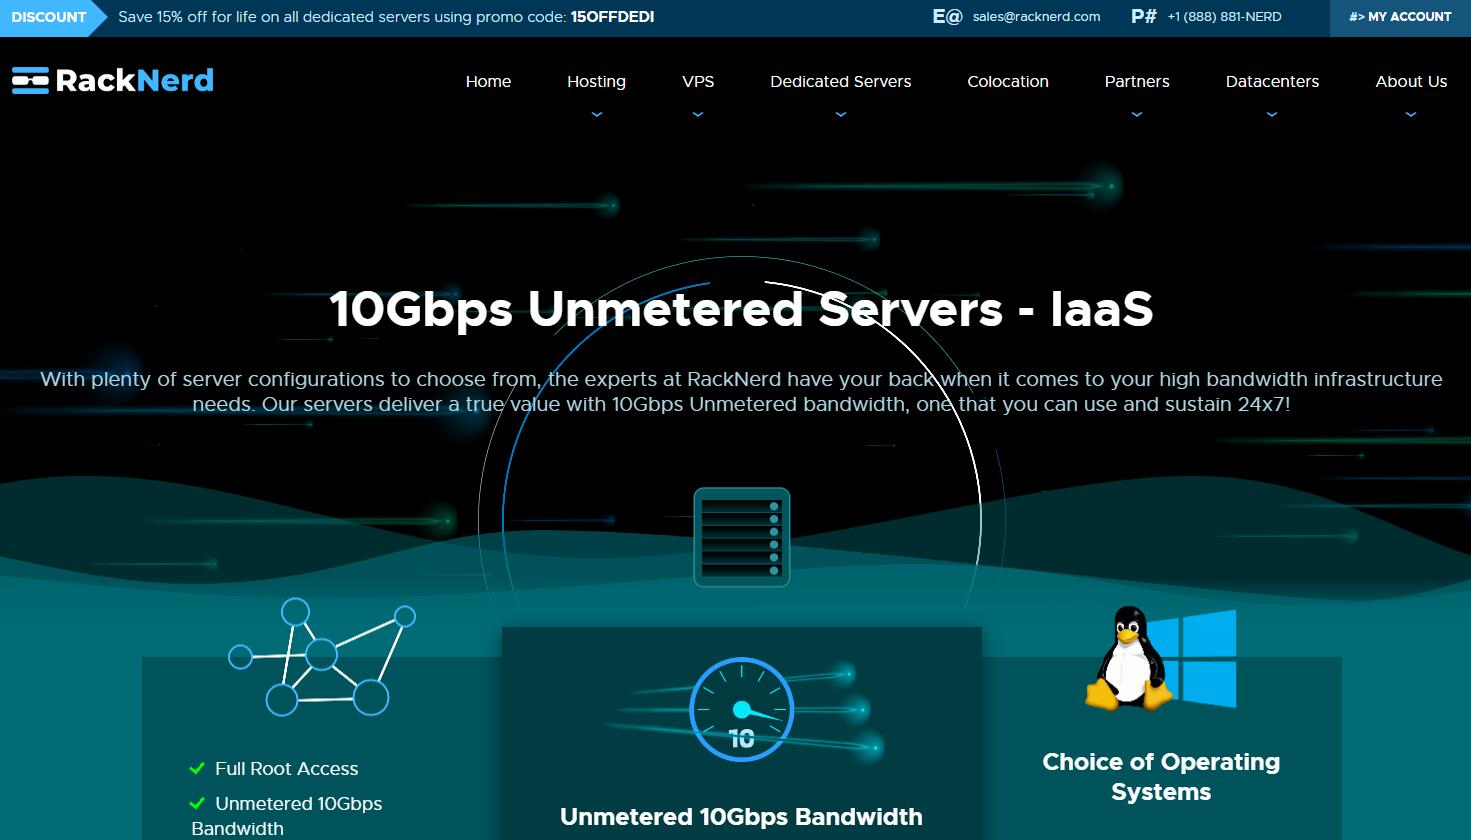Open the Home menu item

tap(488, 81)
